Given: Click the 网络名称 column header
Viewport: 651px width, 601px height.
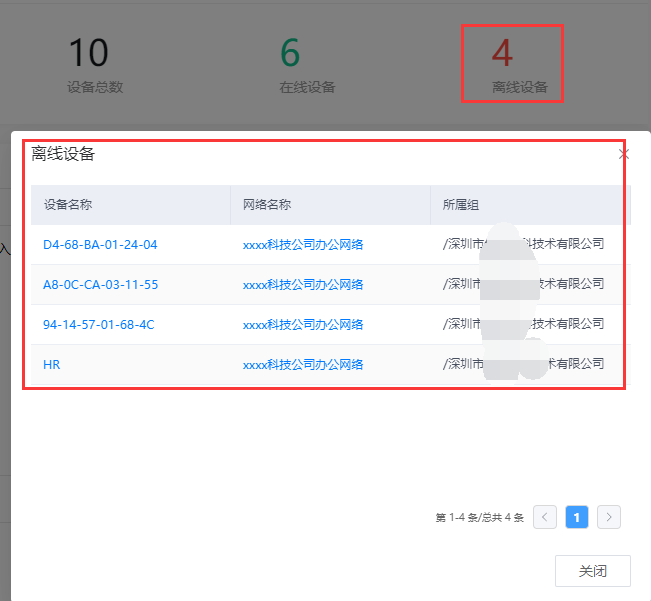Looking at the screenshot, I should point(267,205).
